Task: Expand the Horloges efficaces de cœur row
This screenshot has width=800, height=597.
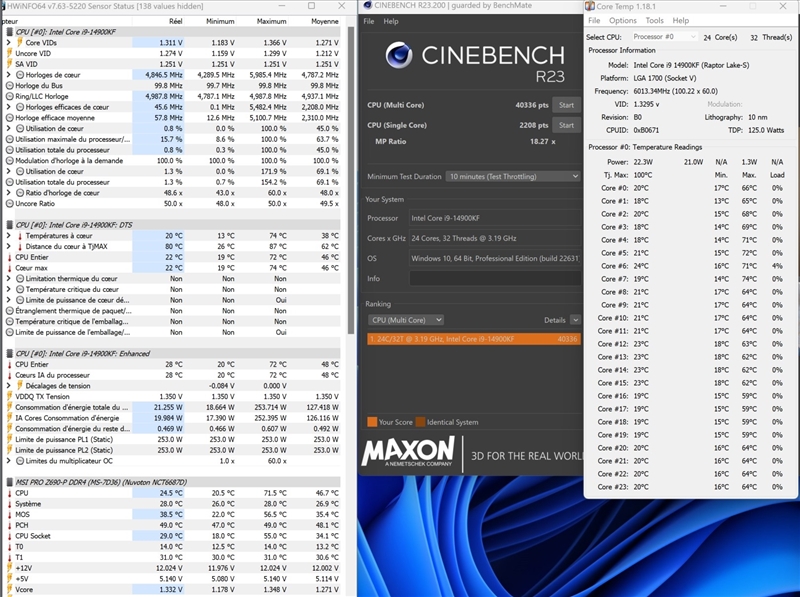Action: point(9,107)
